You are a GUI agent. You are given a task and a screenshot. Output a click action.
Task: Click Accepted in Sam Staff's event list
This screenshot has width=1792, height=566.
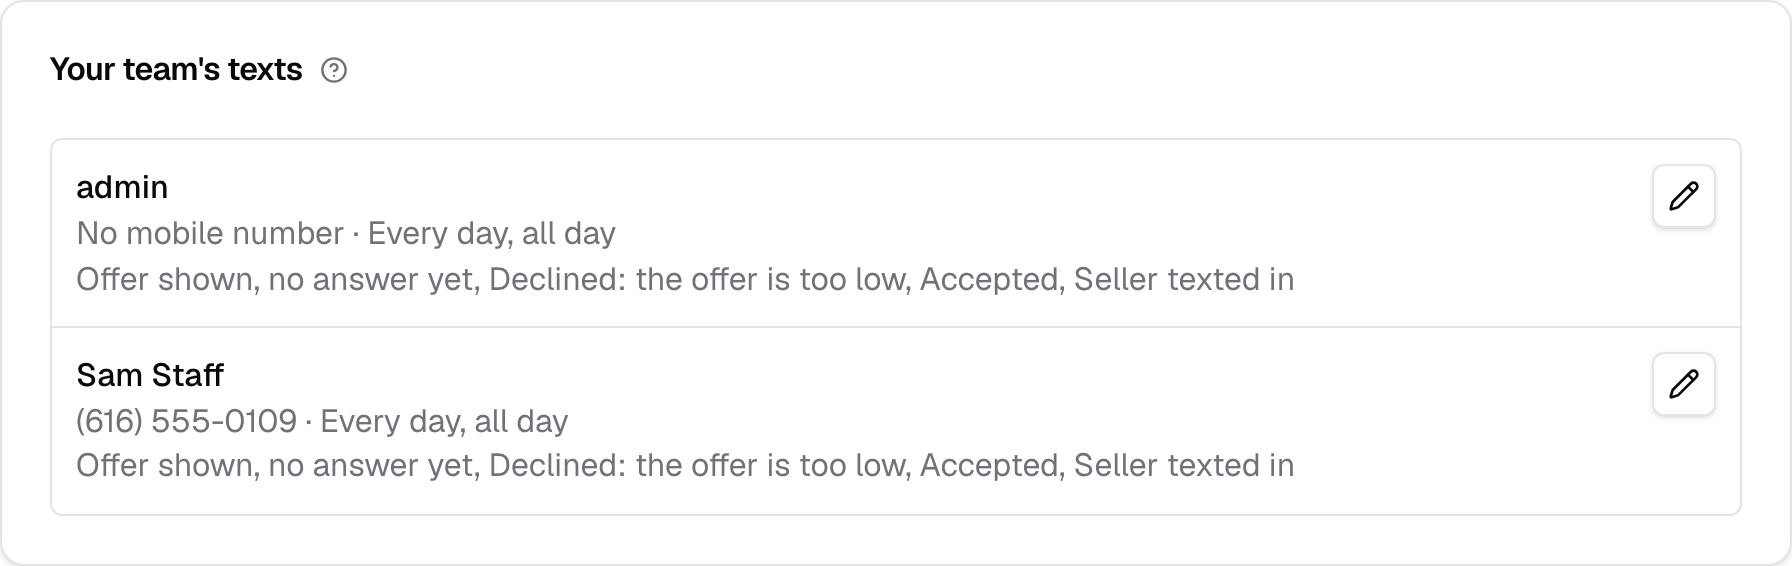pyautogui.click(x=990, y=465)
